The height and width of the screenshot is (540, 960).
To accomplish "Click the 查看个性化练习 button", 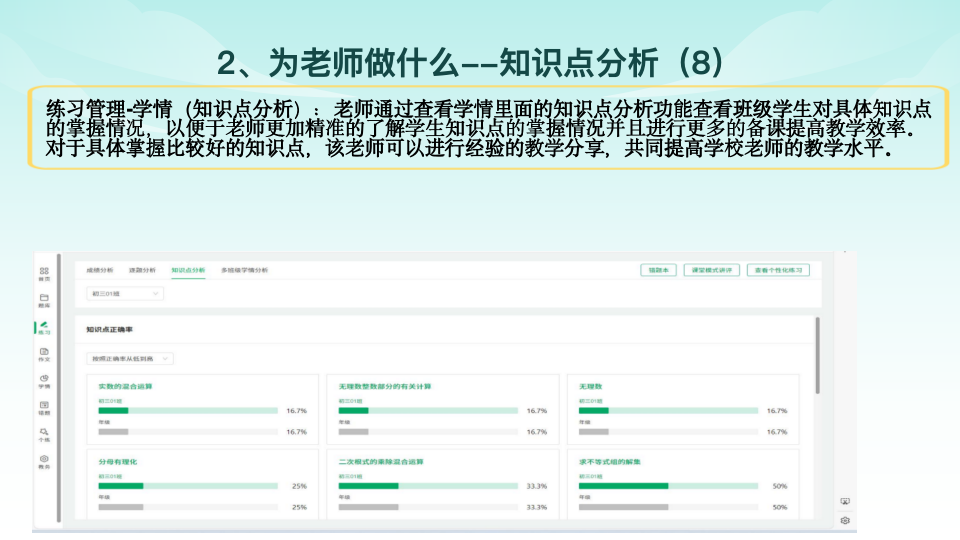I will point(778,270).
